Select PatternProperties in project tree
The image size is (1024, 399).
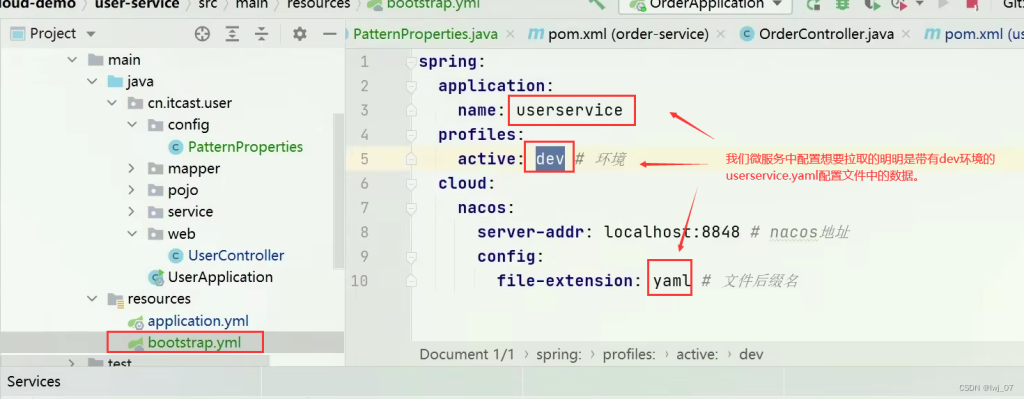tap(246, 147)
